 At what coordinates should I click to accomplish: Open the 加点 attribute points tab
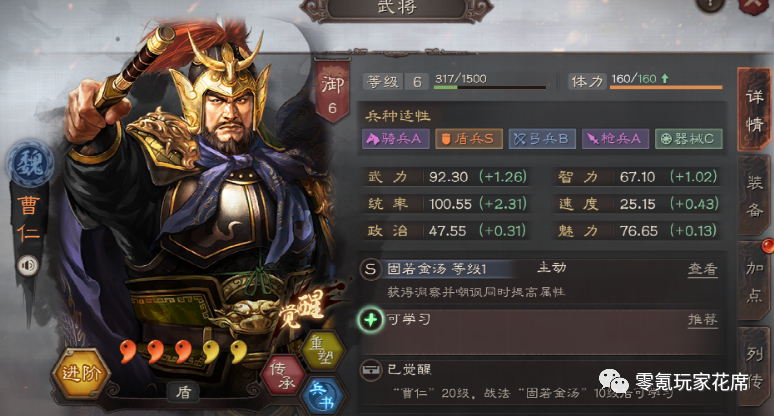pyautogui.click(x=754, y=280)
